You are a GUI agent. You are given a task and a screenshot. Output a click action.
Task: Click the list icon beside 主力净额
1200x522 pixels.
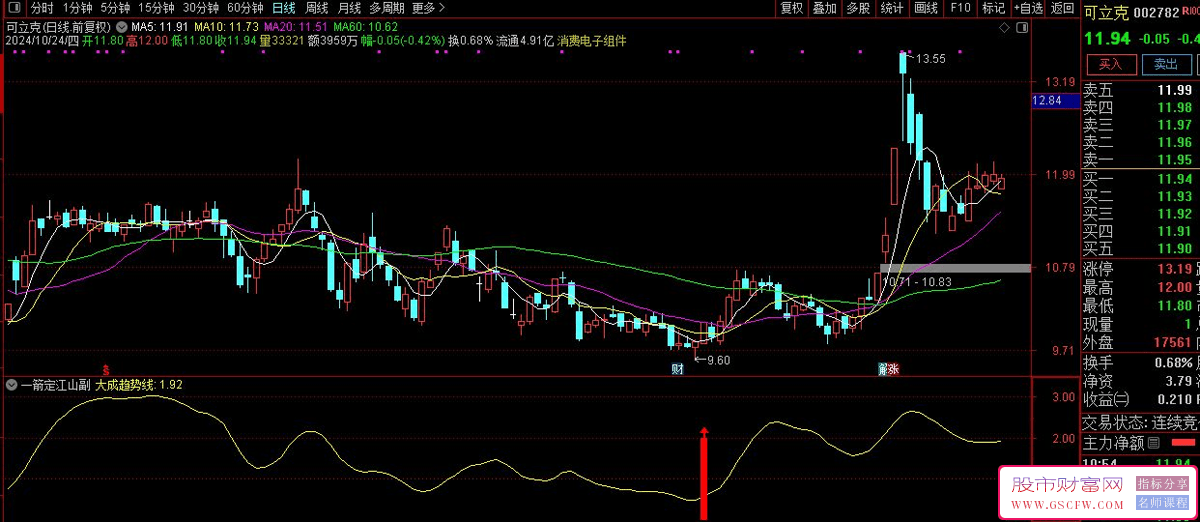point(1153,442)
